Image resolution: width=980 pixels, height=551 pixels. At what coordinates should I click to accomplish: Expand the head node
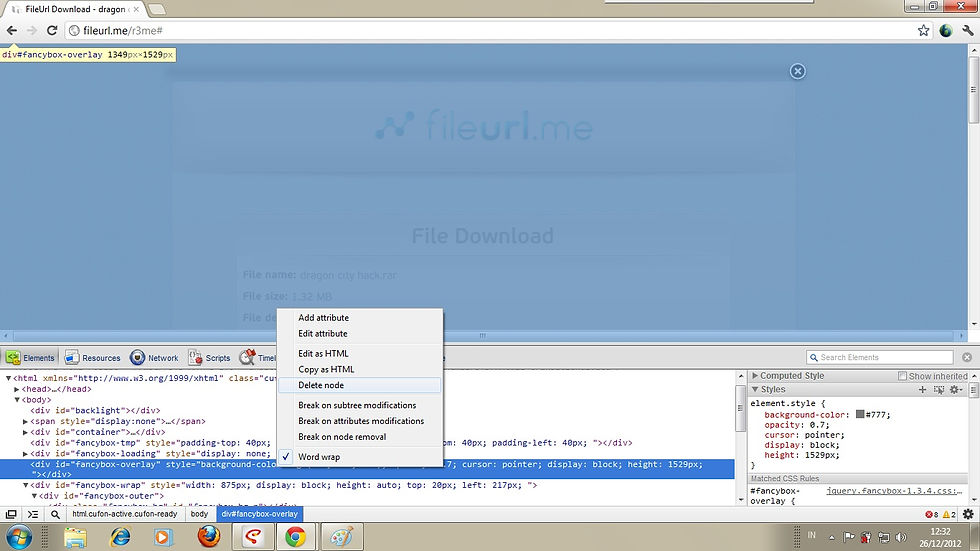17,389
